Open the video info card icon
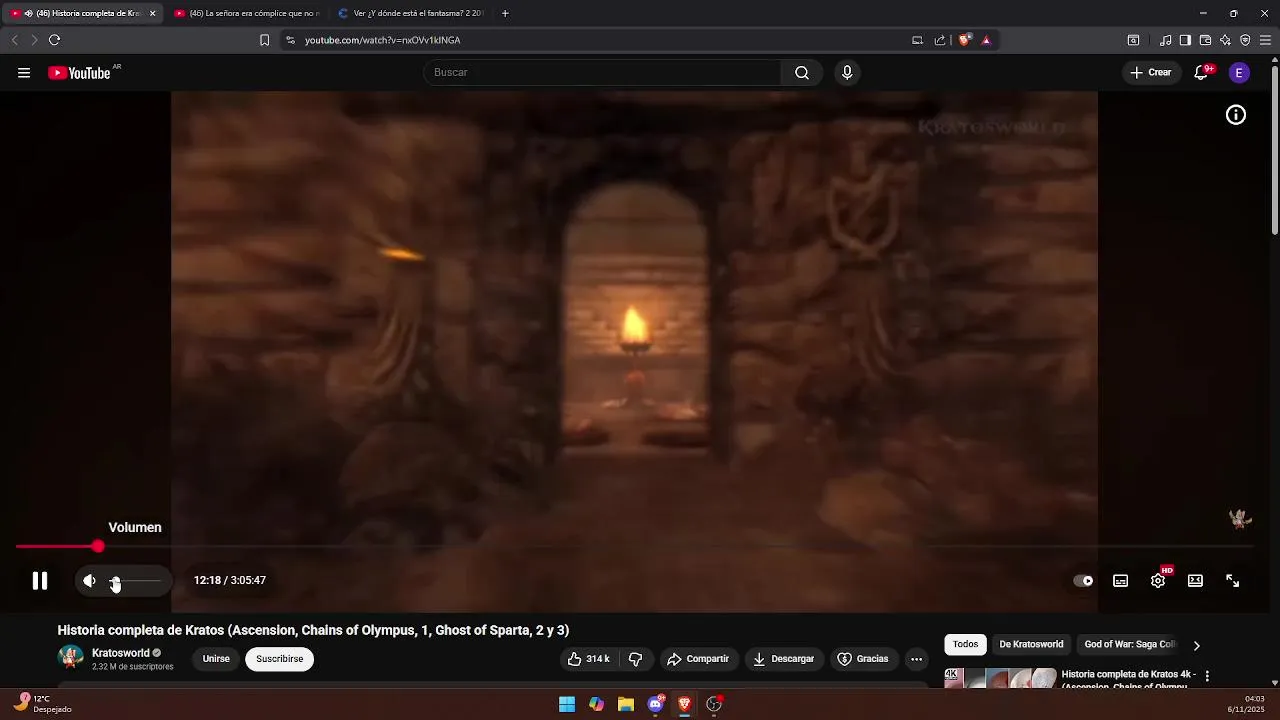The height and width of the screenshot is (720, 1280). coord(1236,115)
